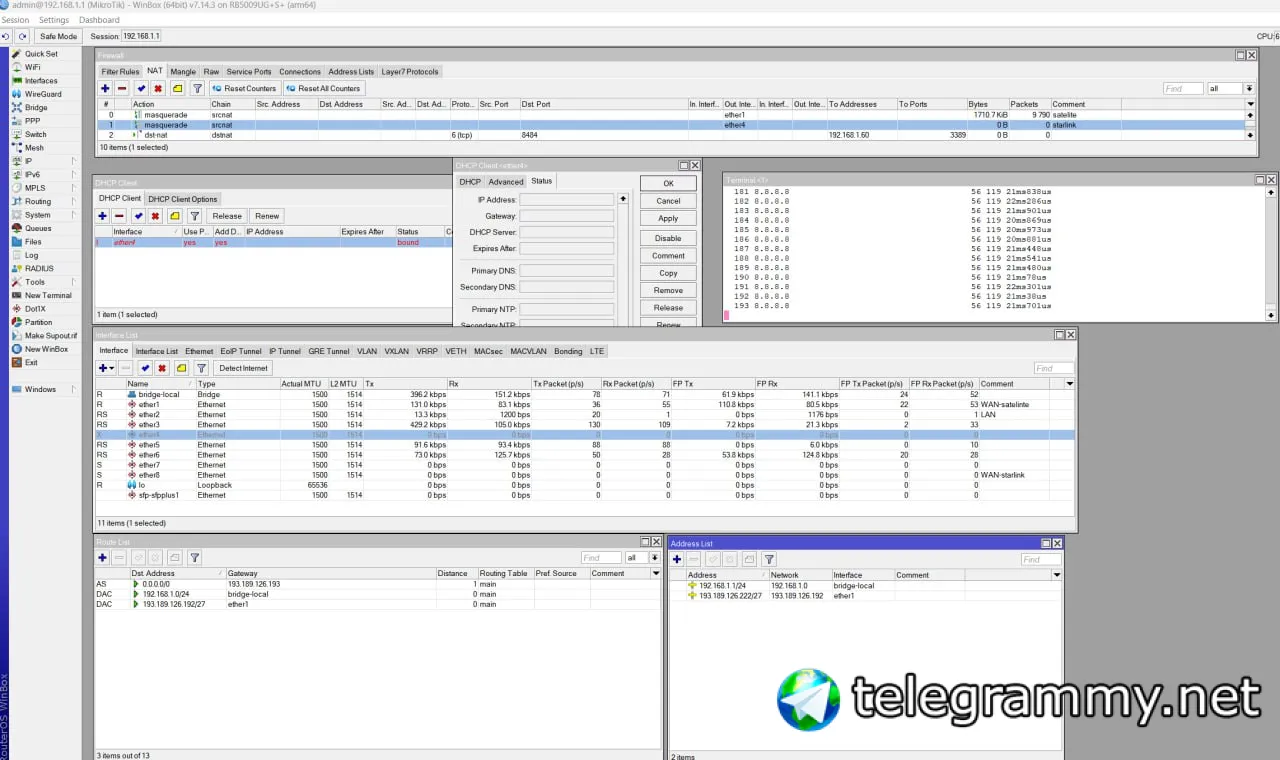Select the bridge-local row in Interface List

tap(585, 394)
